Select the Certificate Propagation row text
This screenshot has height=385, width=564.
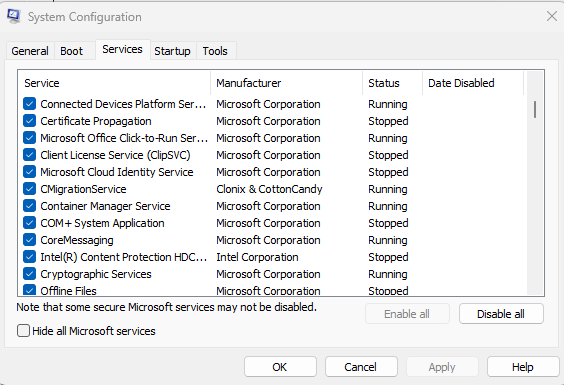[x=96, y=121]
